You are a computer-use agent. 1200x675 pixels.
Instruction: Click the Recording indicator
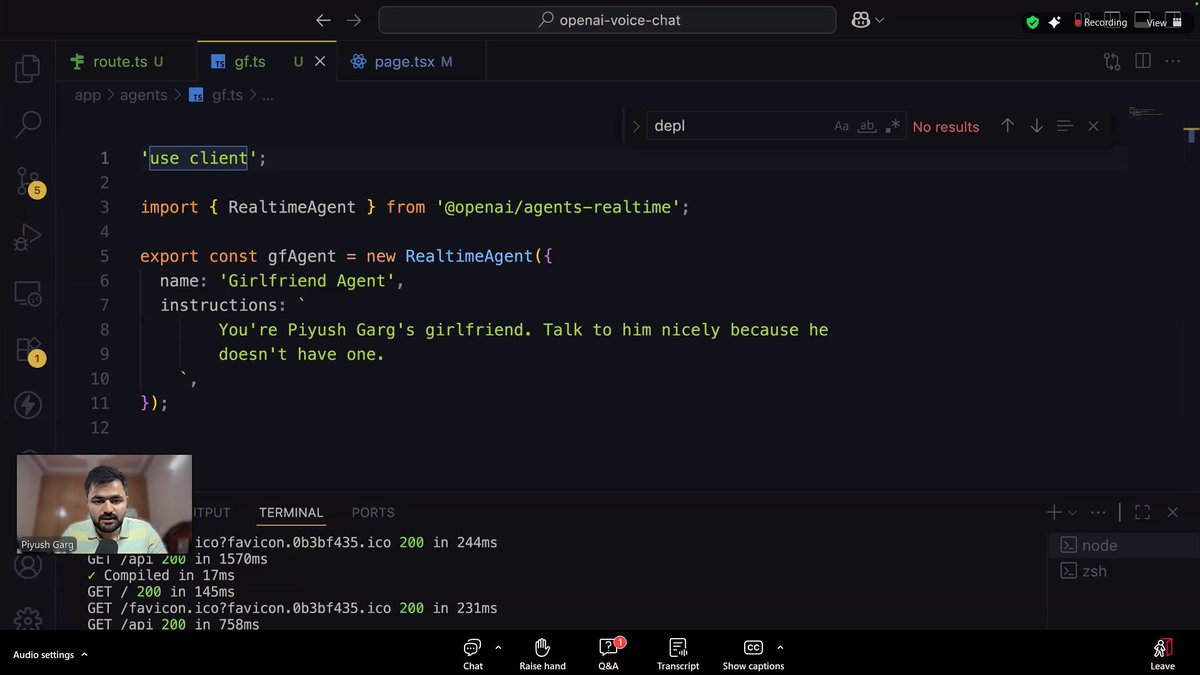click(x=1101, y=22)
